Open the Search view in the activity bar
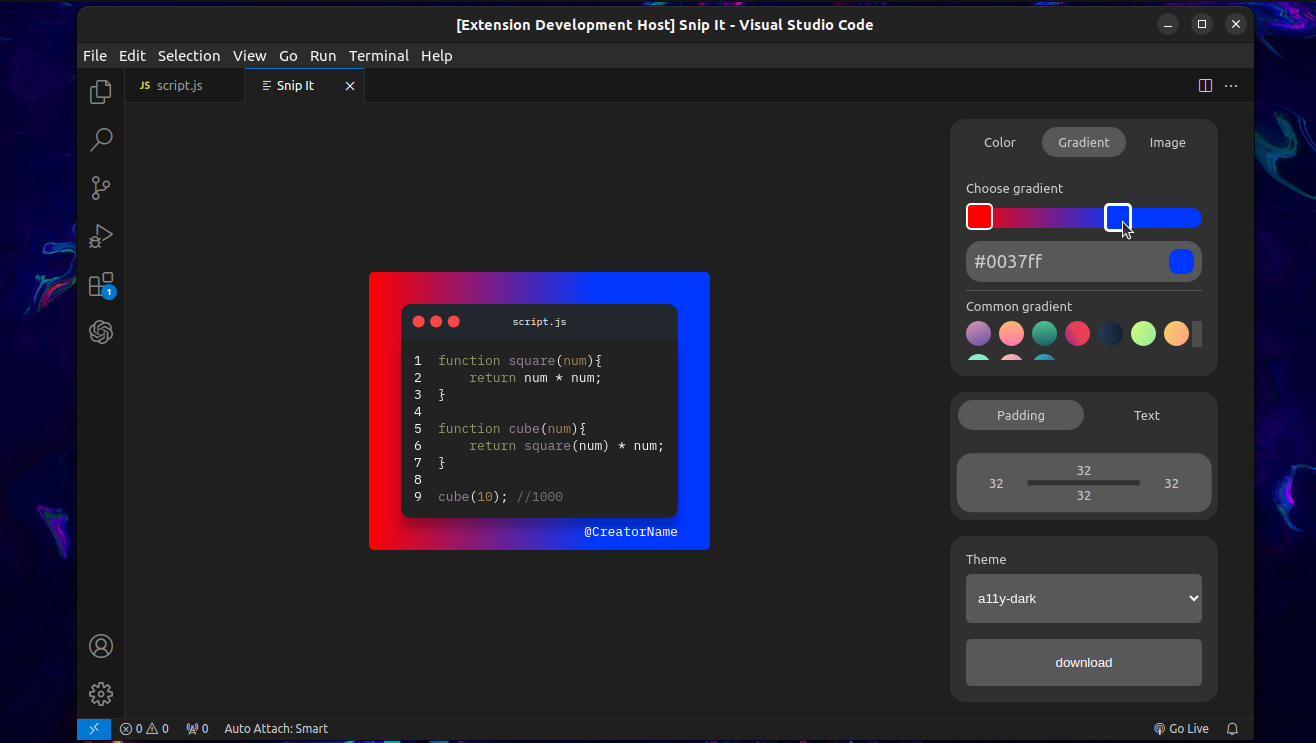Viewport: 1316px width, 743px height. click(x=100, y=139)
